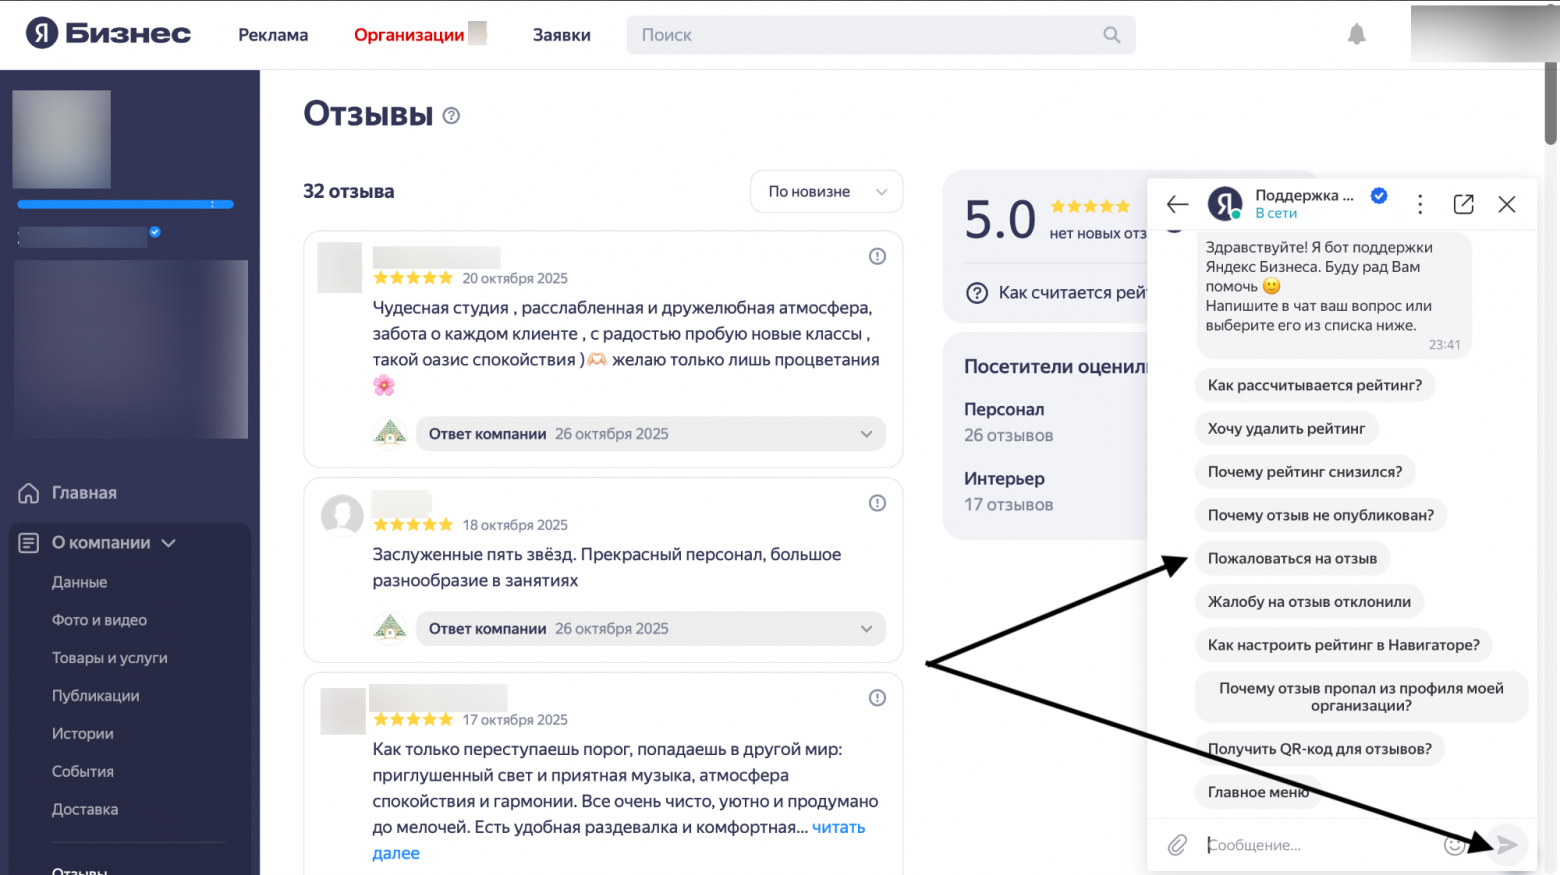Click reviewer avatar on 18 октября review
Image resolution: width=1560 pixels, height=875 pixels.
(x=342, y=514)
